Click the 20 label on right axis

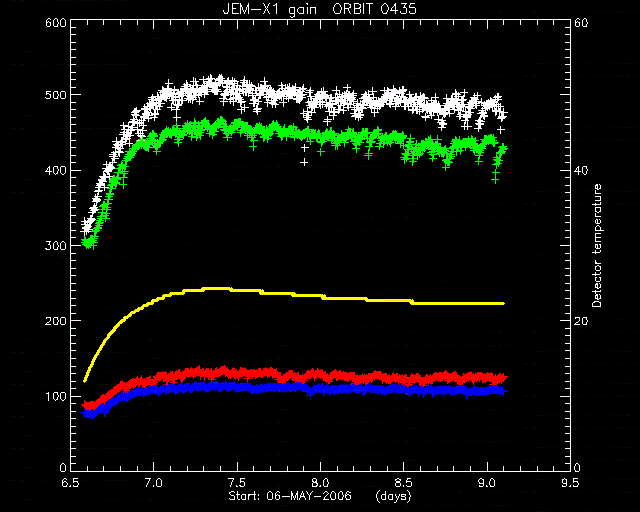(581, 321)
